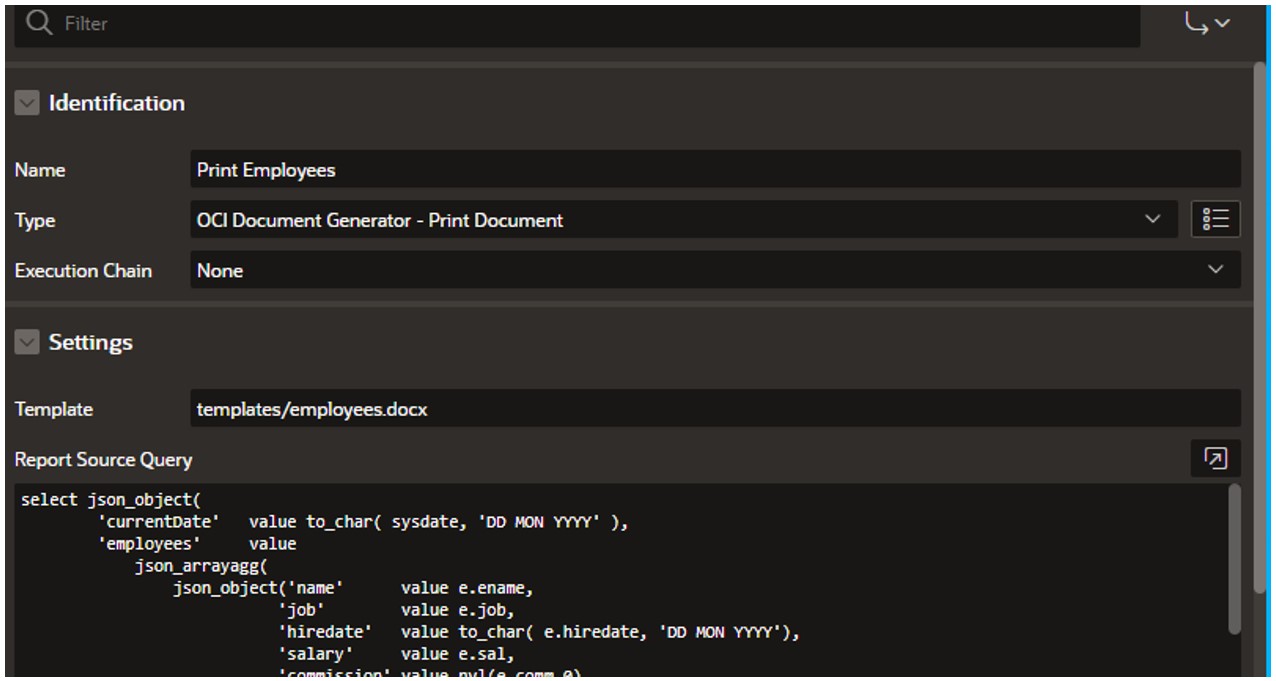Click the Report Source Query label
Screen dimensions: 1276x681
pos(103,459)
